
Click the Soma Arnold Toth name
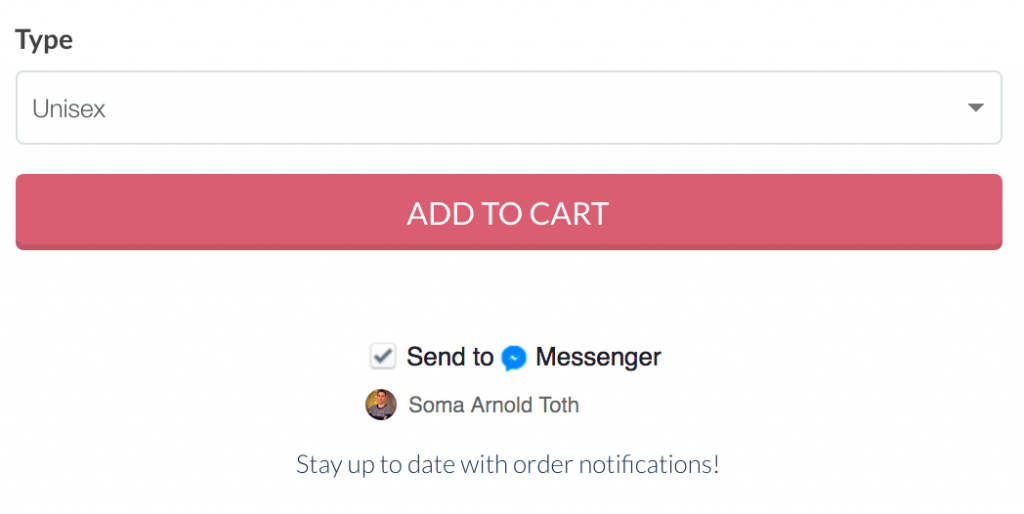494,405
